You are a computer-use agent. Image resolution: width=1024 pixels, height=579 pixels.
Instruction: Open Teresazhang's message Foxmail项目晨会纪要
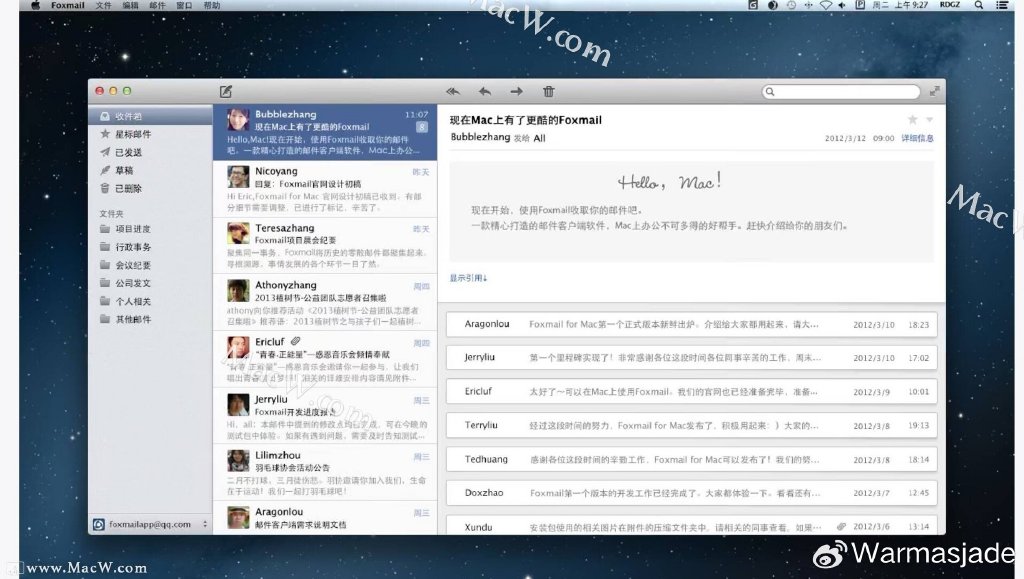(325, 246)
